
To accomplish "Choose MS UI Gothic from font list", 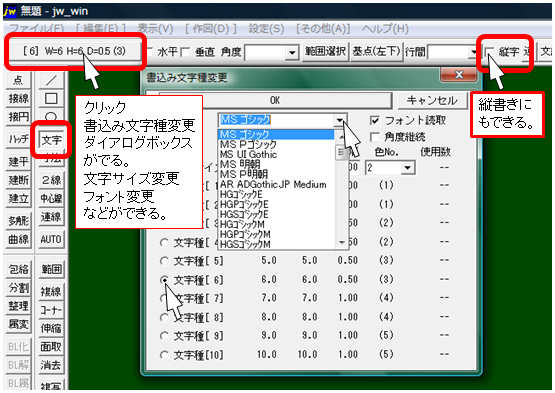I will pyautogui.click(x=248, y=154).
